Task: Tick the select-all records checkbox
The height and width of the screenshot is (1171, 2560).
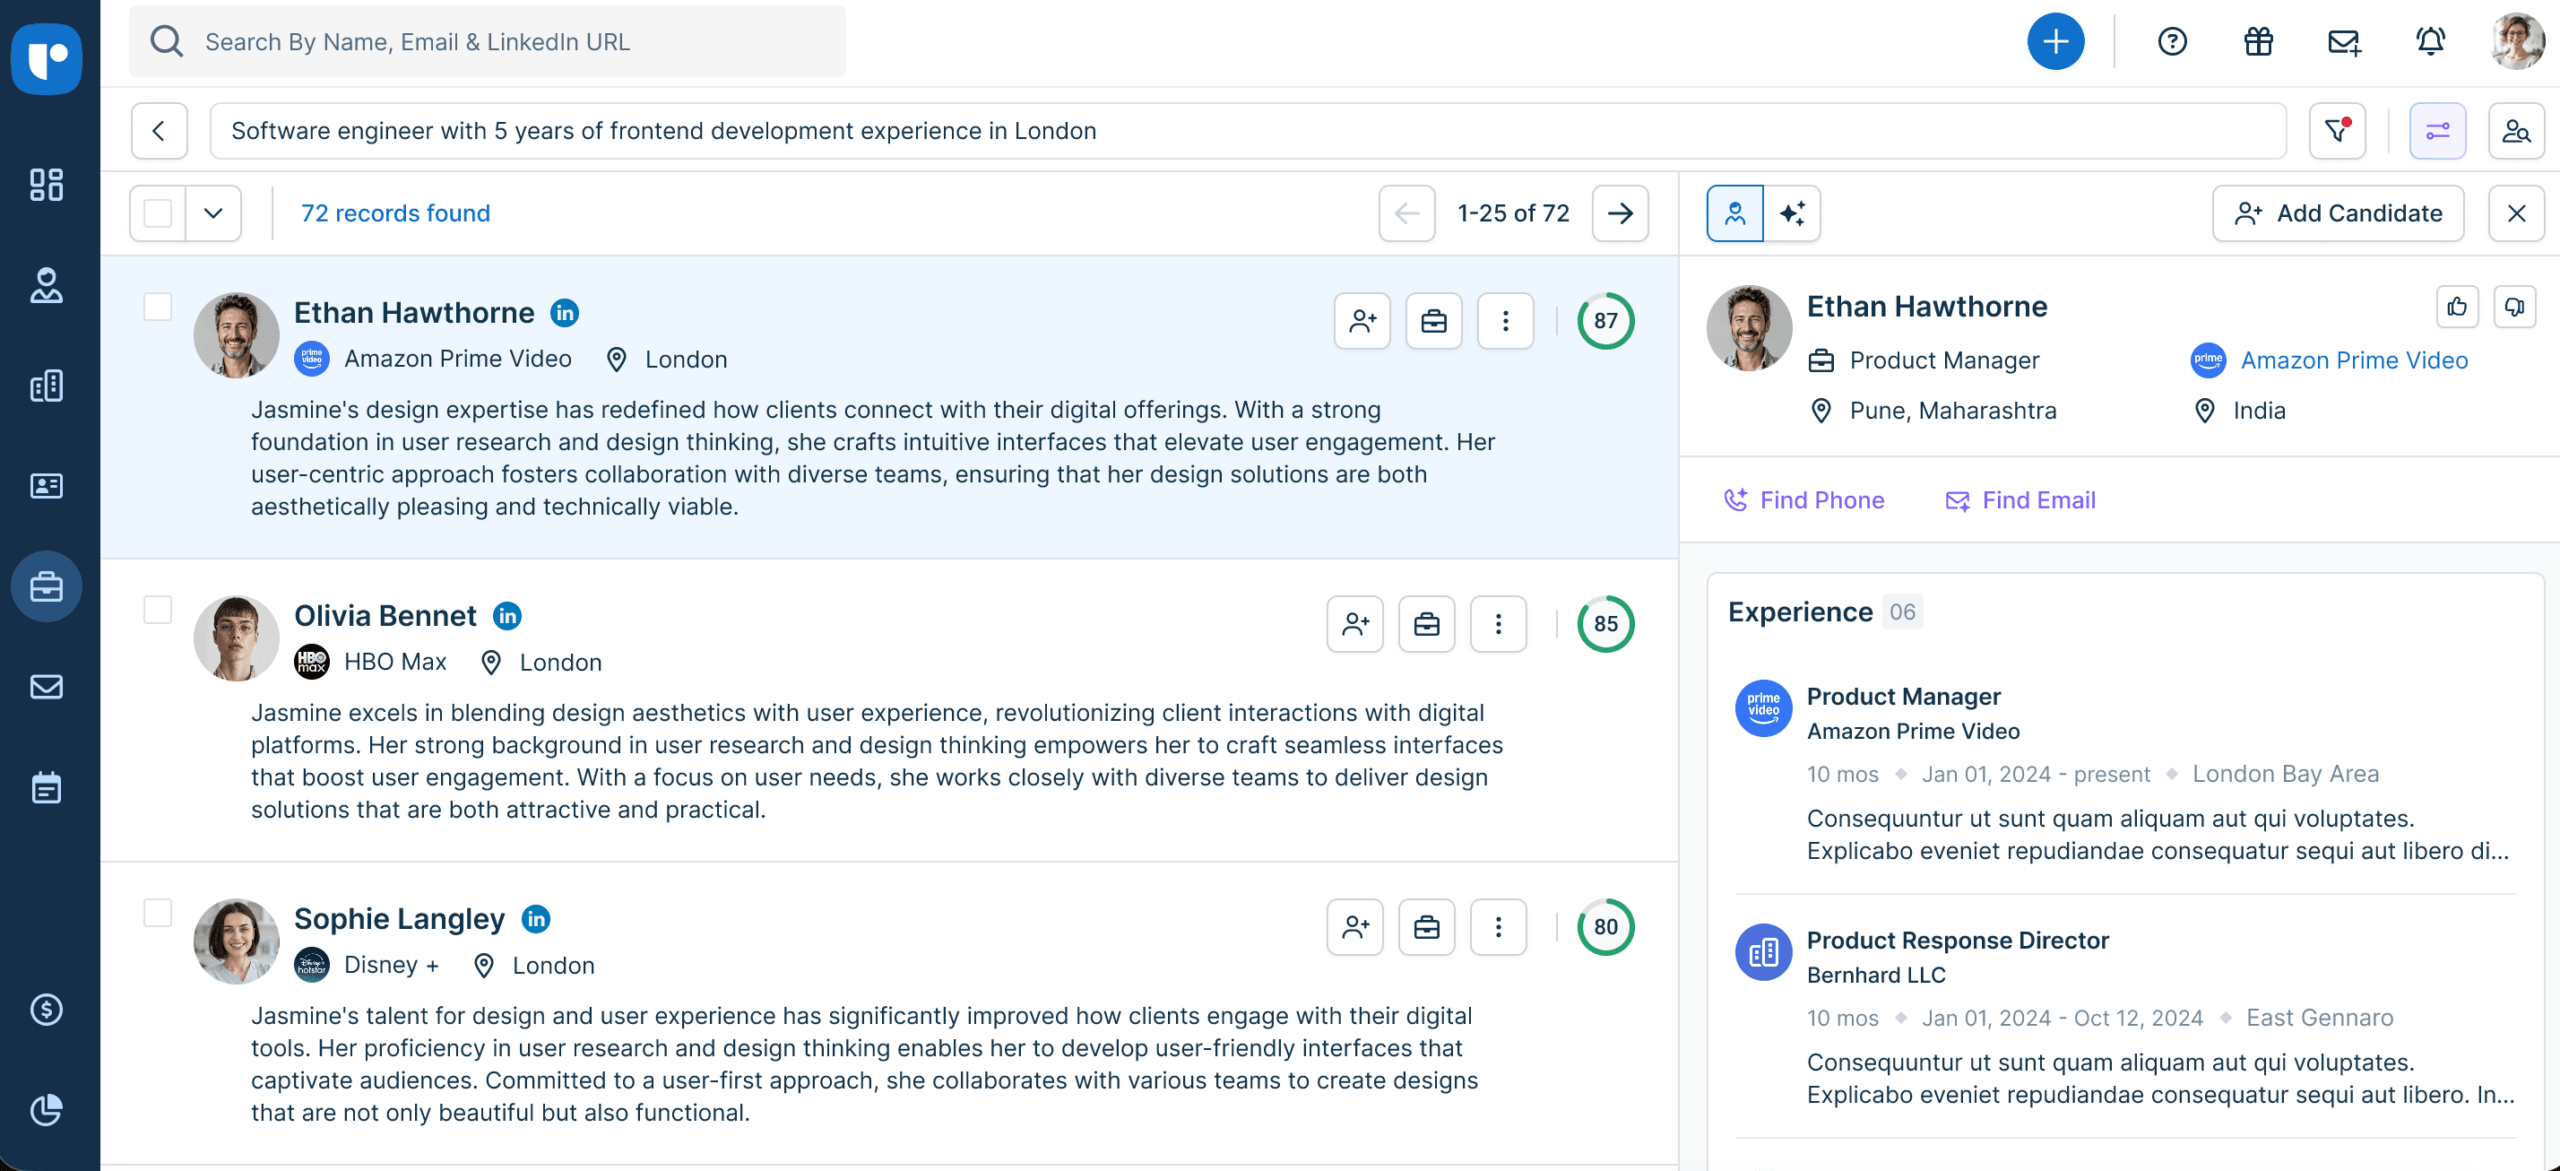Action: click(x=158, y=213)
